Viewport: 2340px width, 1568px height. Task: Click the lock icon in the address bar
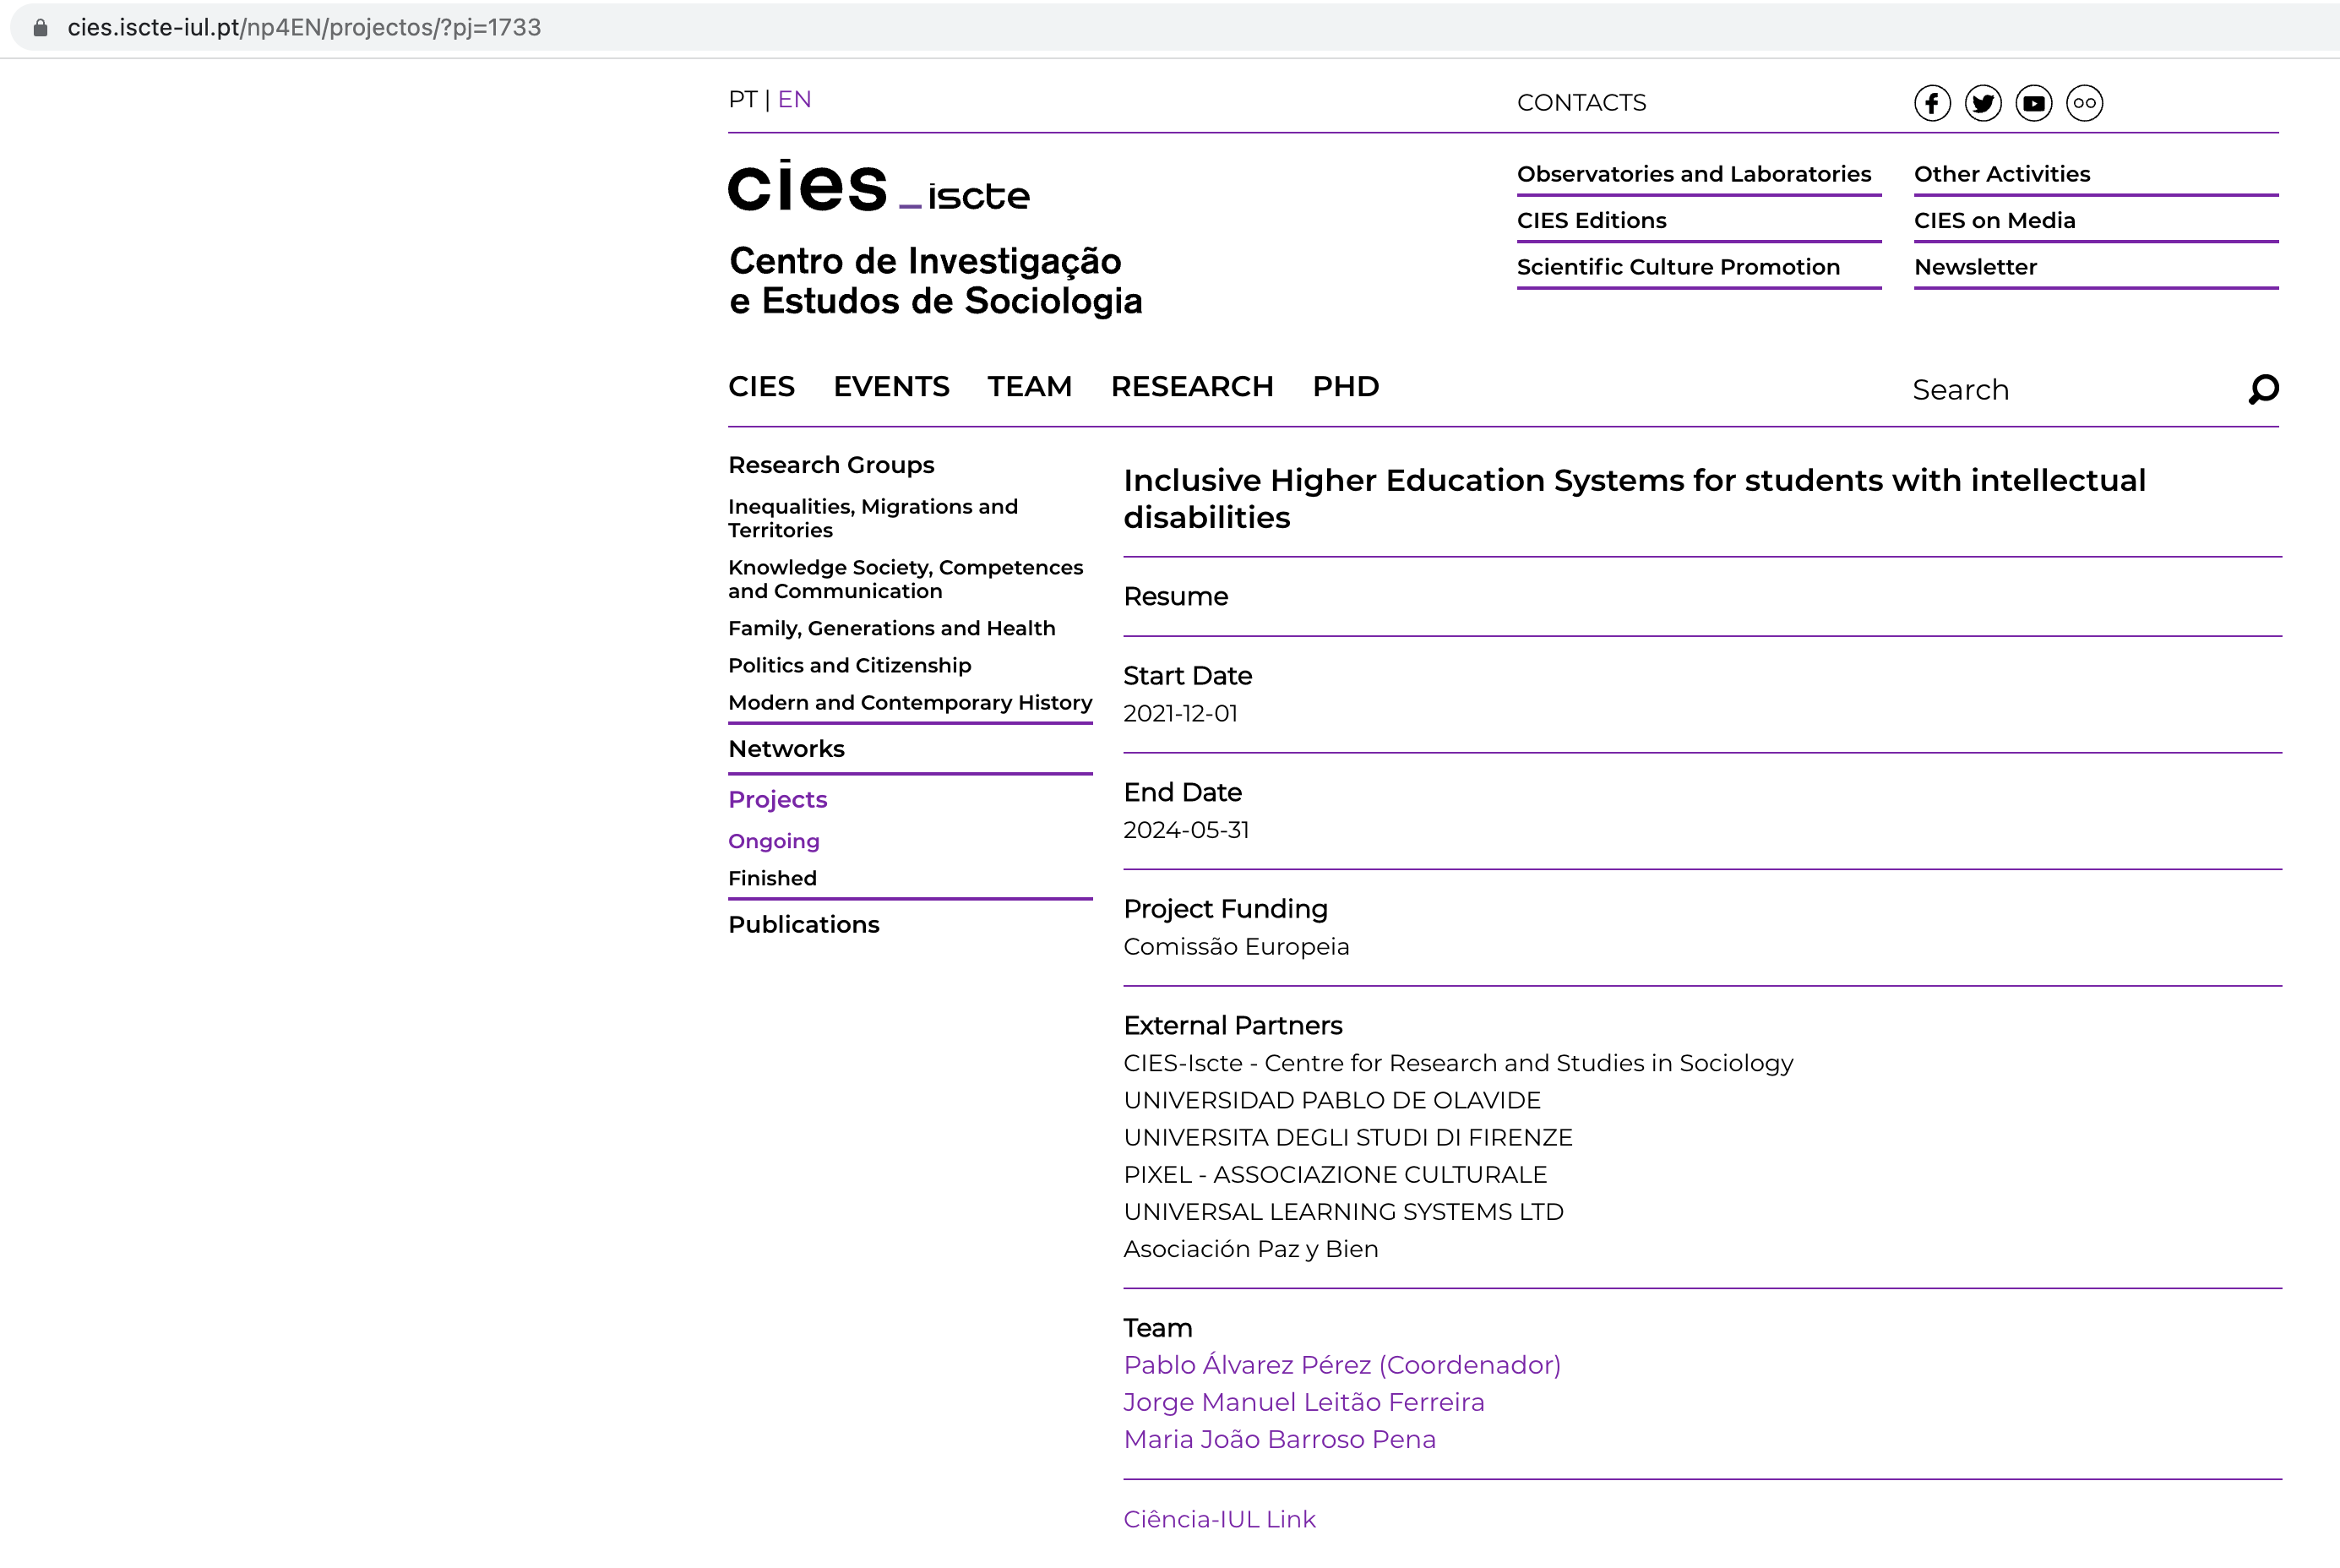[x=40, y=27]
